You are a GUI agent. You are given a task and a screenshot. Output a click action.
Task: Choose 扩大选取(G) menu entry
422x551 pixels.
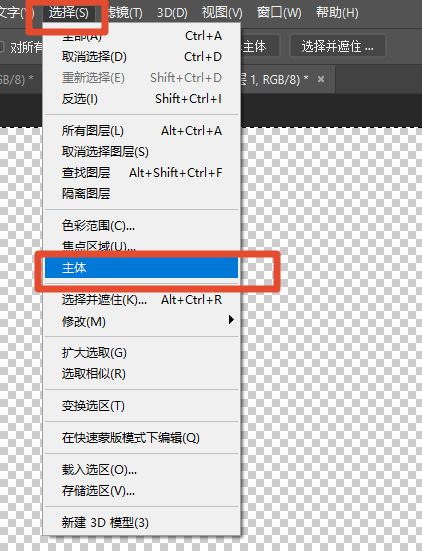142,352
